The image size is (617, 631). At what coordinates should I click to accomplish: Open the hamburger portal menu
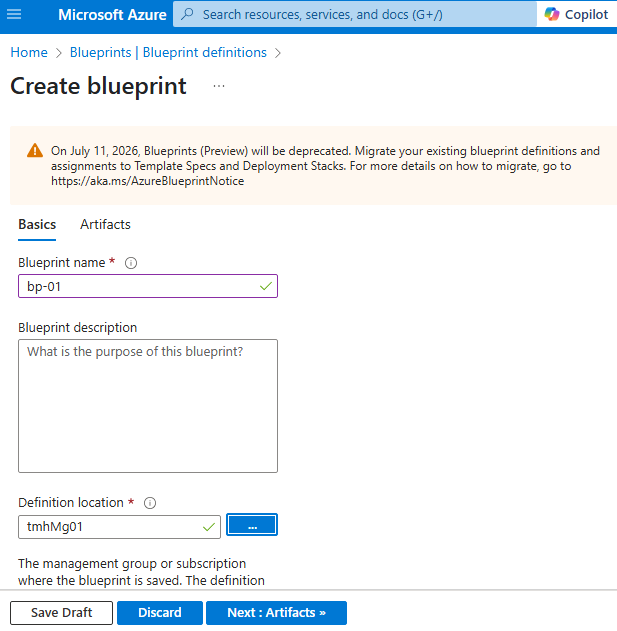pyautogui.click(x=14, y=14)
